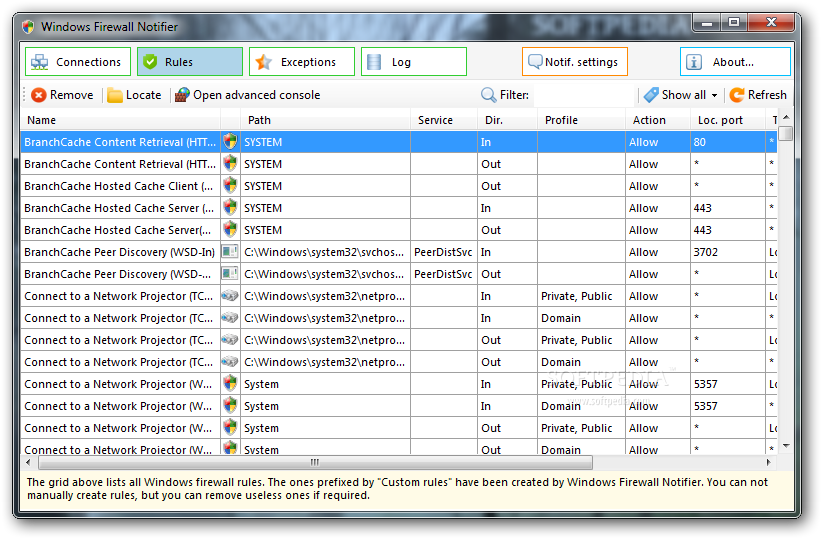The image size is (822, 539).
Task: Sort rules by the Profile column
Action: pos(581,120)
